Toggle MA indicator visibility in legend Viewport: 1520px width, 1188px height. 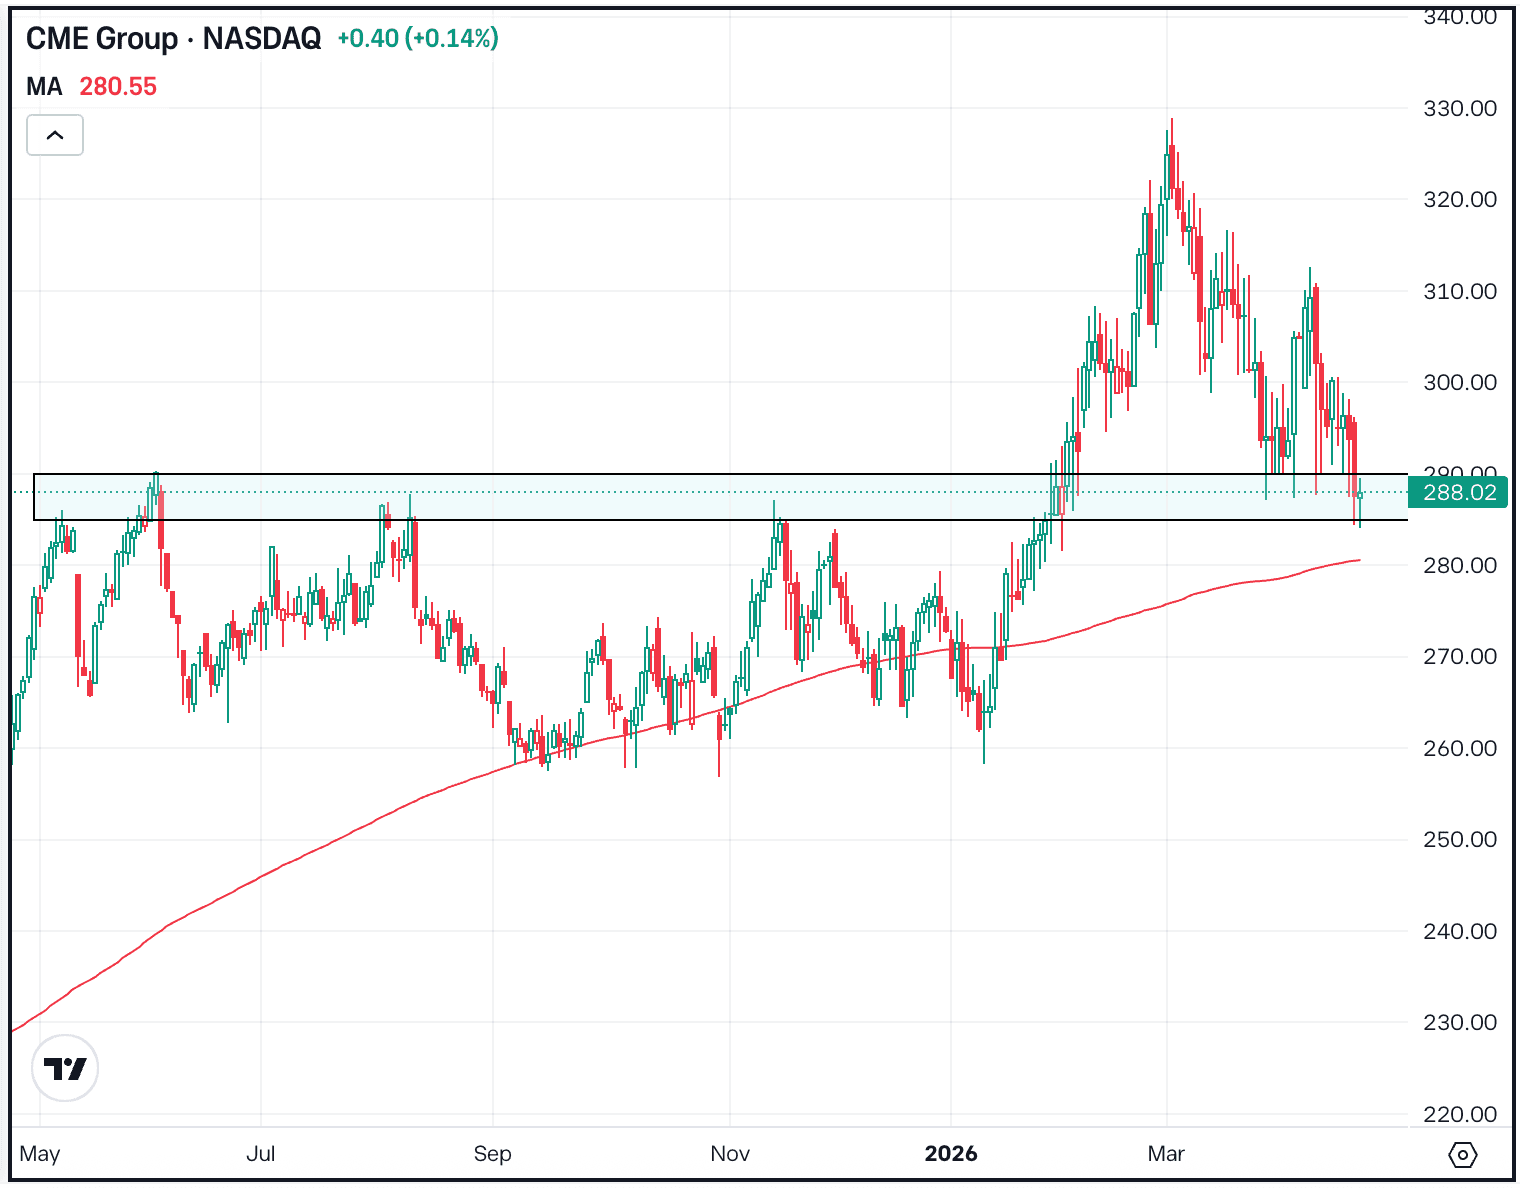44,86
